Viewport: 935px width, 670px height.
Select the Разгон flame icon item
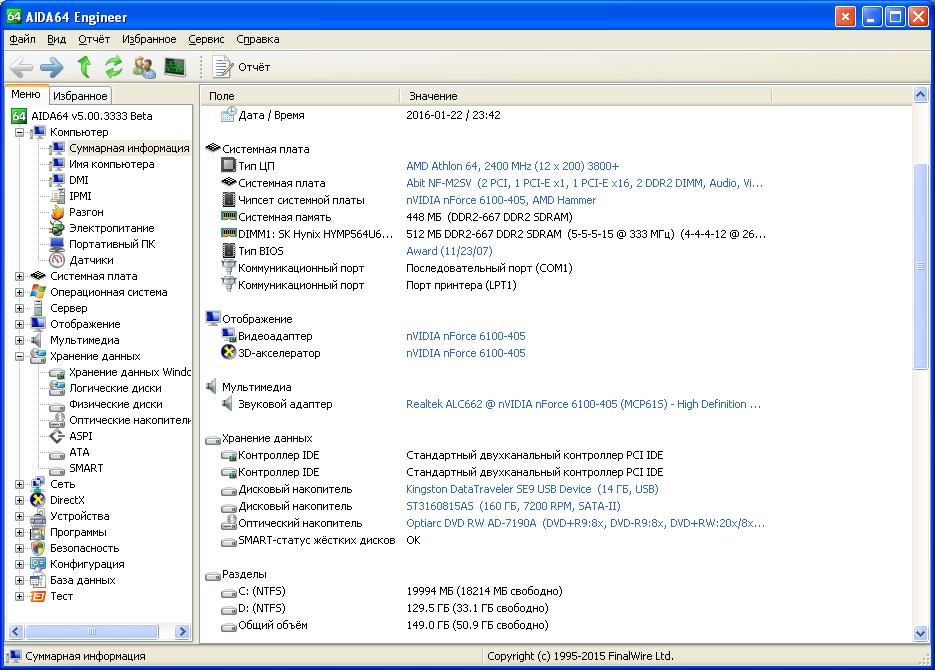tap(85, 212)
